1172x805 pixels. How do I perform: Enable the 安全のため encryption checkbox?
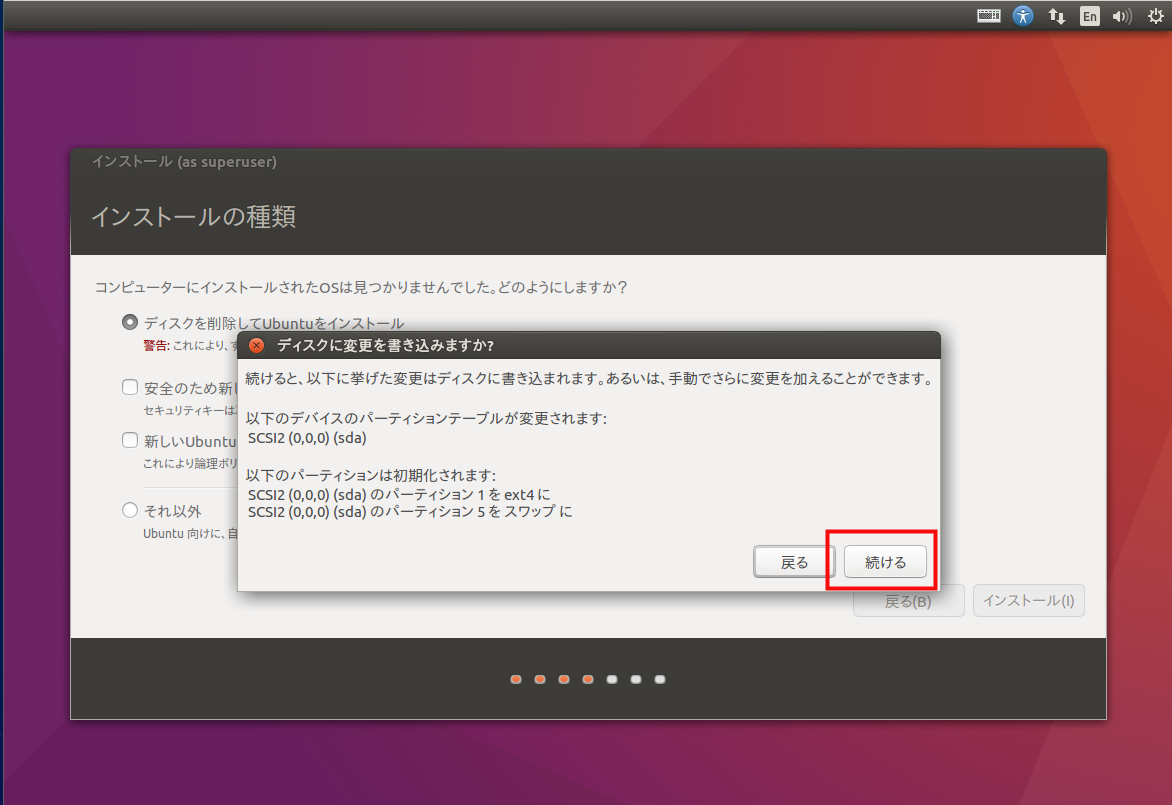129,387
